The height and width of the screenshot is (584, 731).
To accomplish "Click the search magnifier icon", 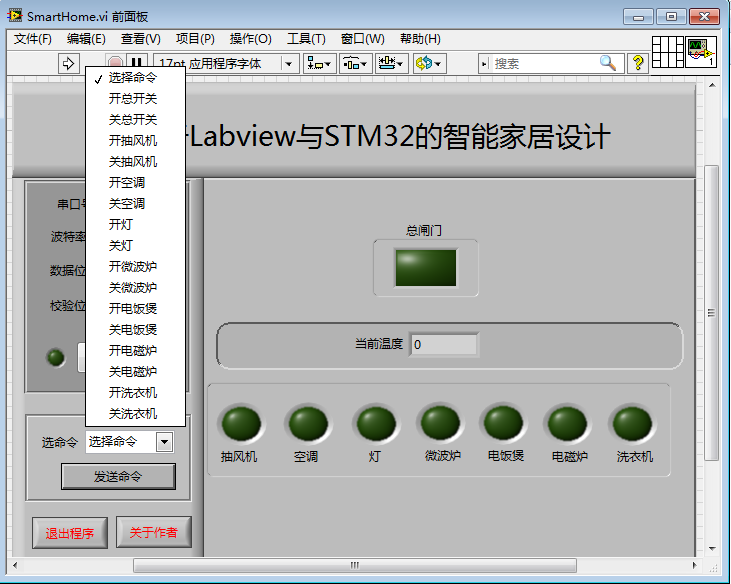I will 608,63.
